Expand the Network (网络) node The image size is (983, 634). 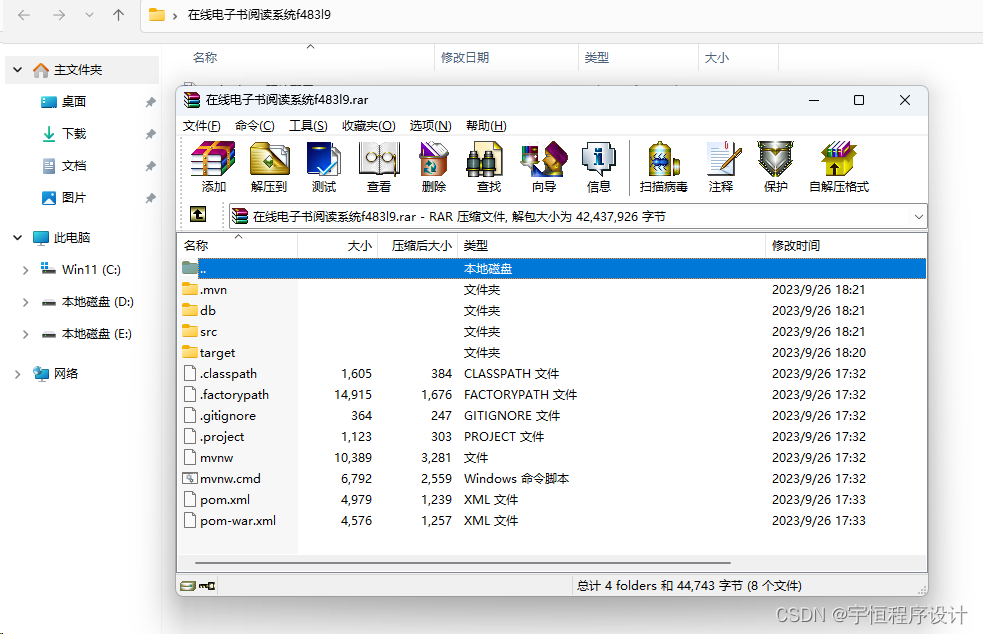[18, 374]
